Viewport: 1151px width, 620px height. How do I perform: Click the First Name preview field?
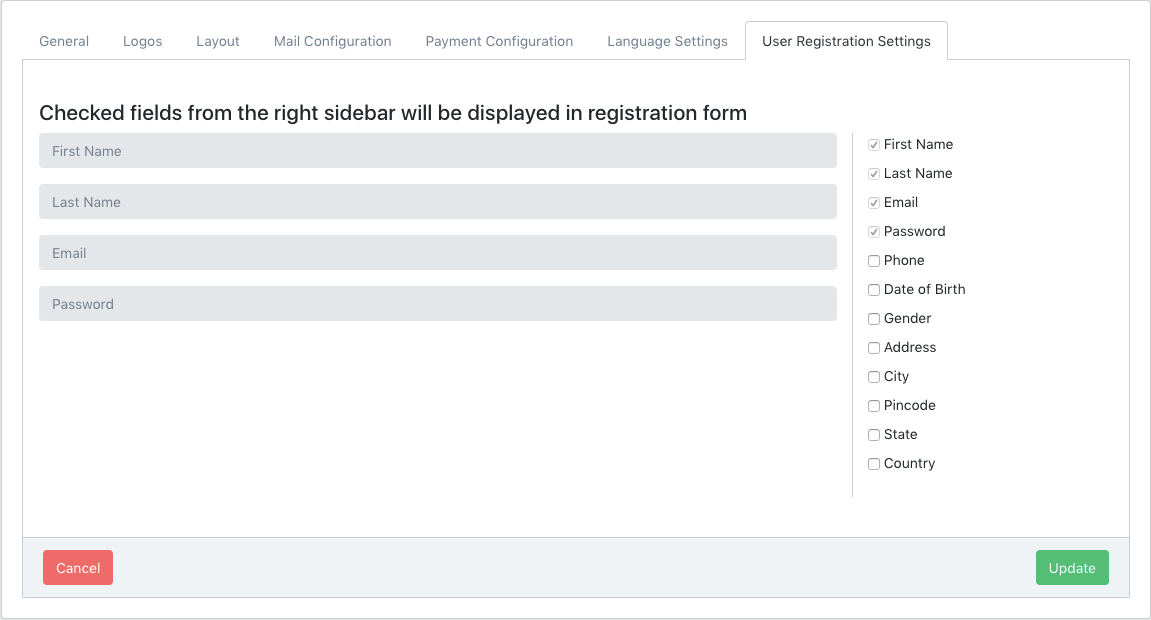point(437,151)
